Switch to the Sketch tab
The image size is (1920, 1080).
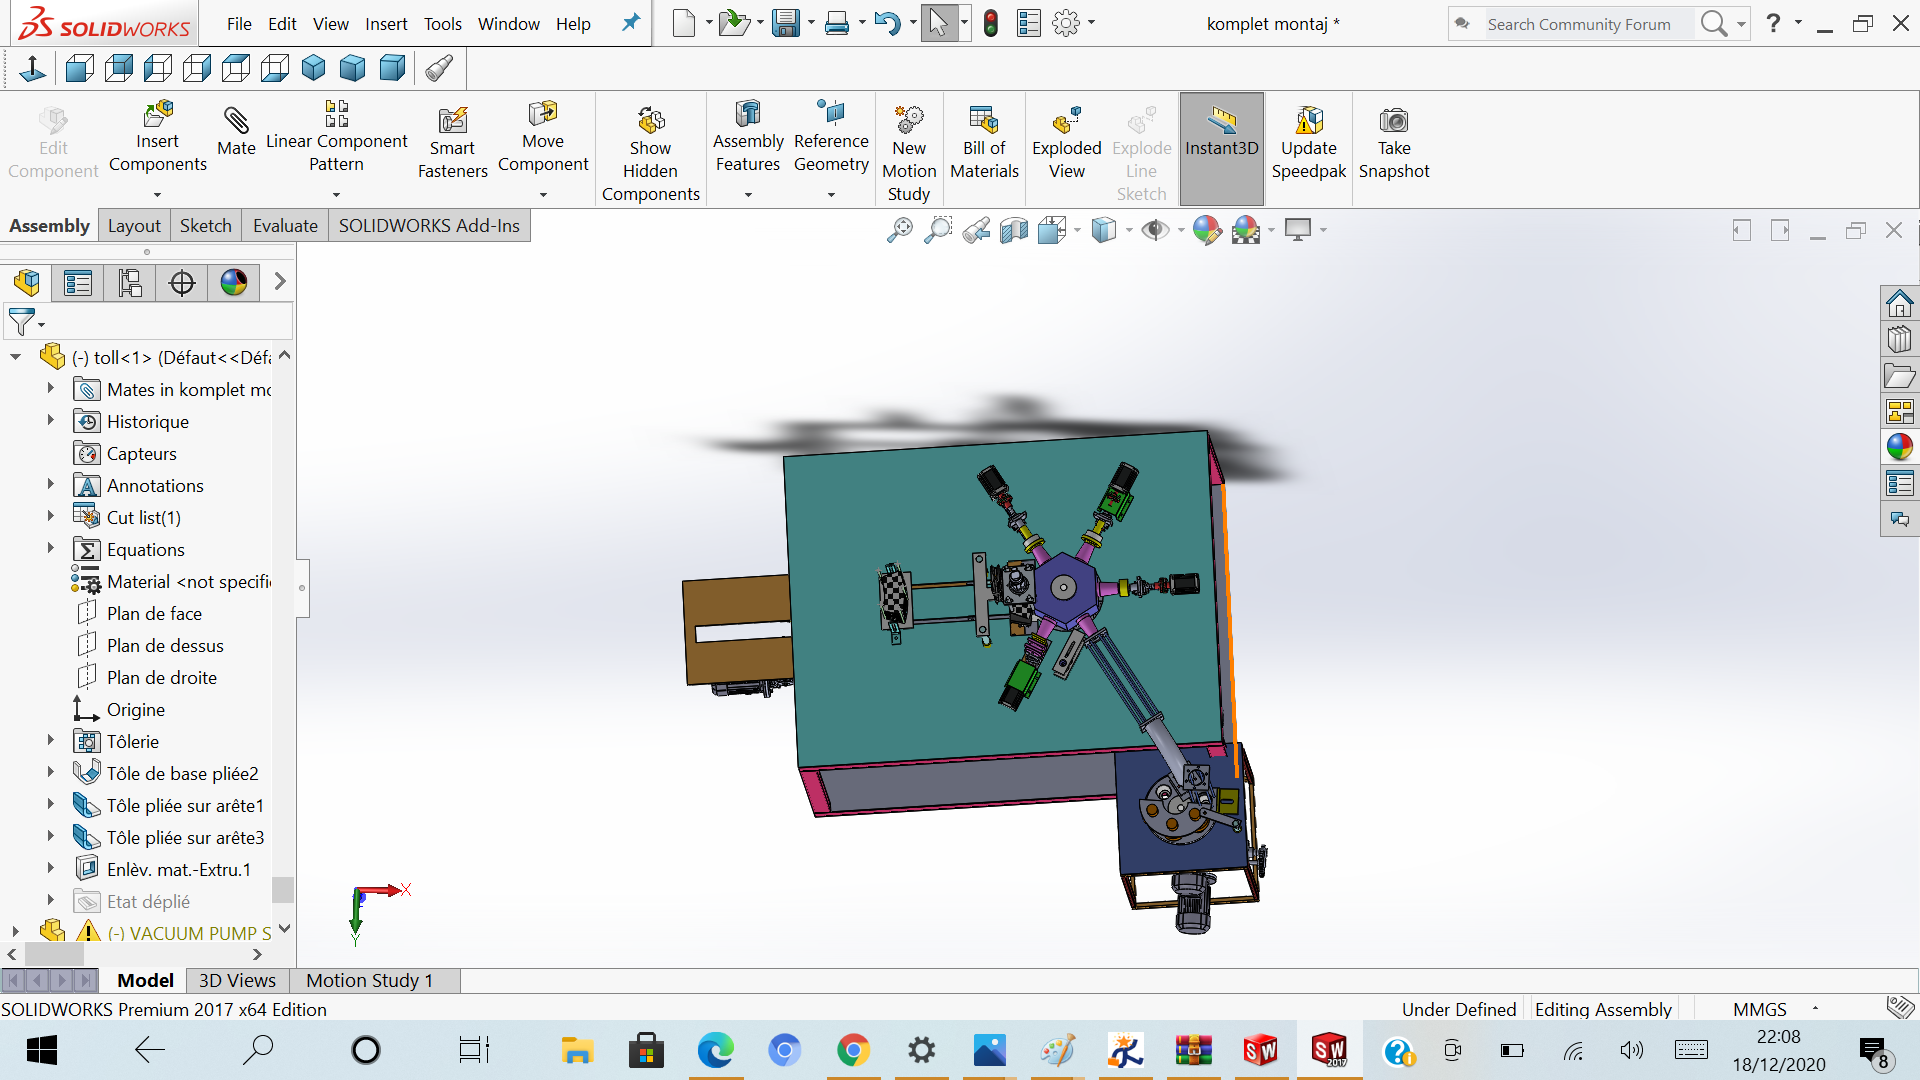tap(205, 226)
